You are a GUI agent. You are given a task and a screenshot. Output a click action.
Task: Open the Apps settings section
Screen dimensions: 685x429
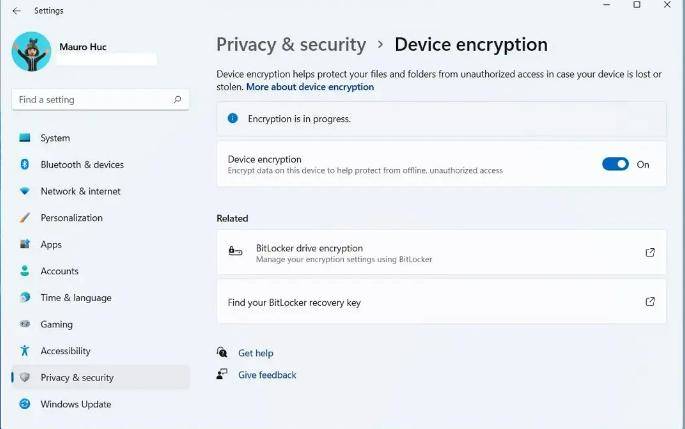pos(51,244)
